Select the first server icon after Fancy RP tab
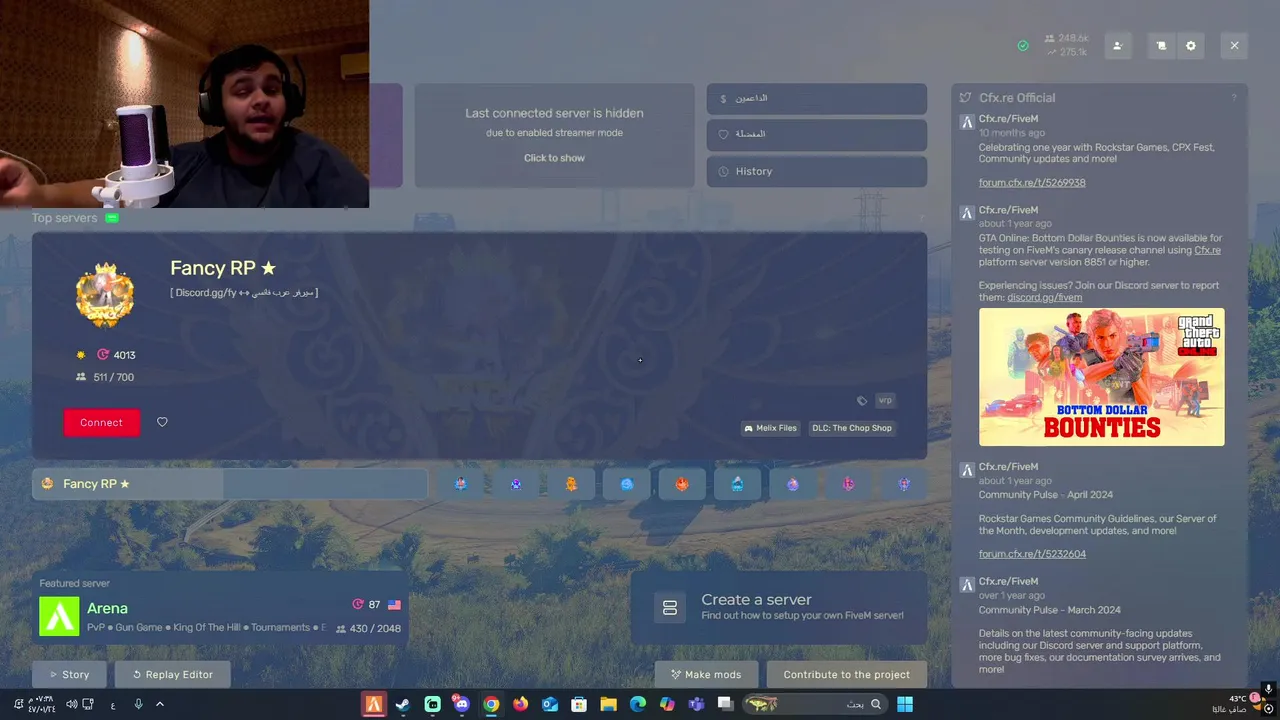1280x720 pixels. 460,484
